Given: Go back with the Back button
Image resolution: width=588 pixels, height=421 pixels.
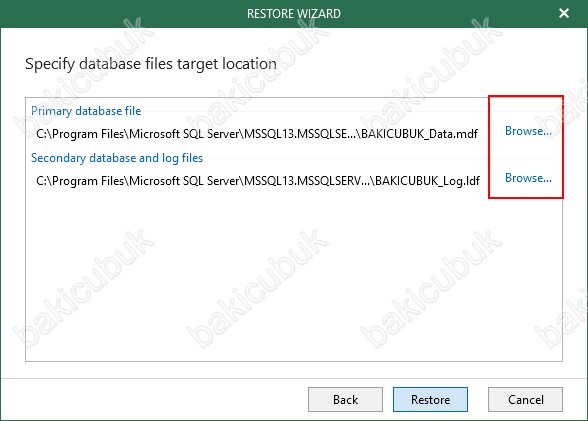Looking at the screenshot, I should [x=345, y=400].
